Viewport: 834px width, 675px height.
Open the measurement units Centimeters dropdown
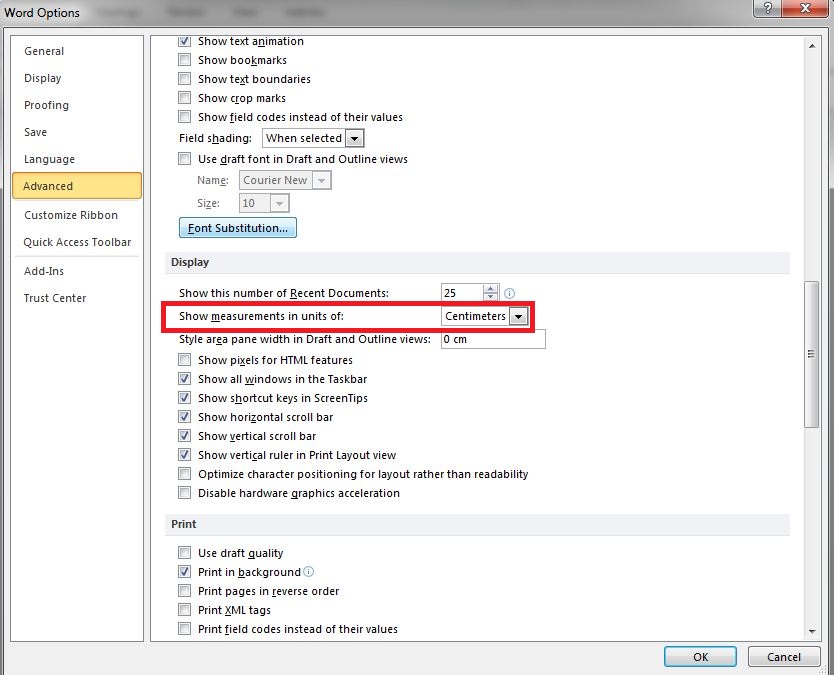518,316
